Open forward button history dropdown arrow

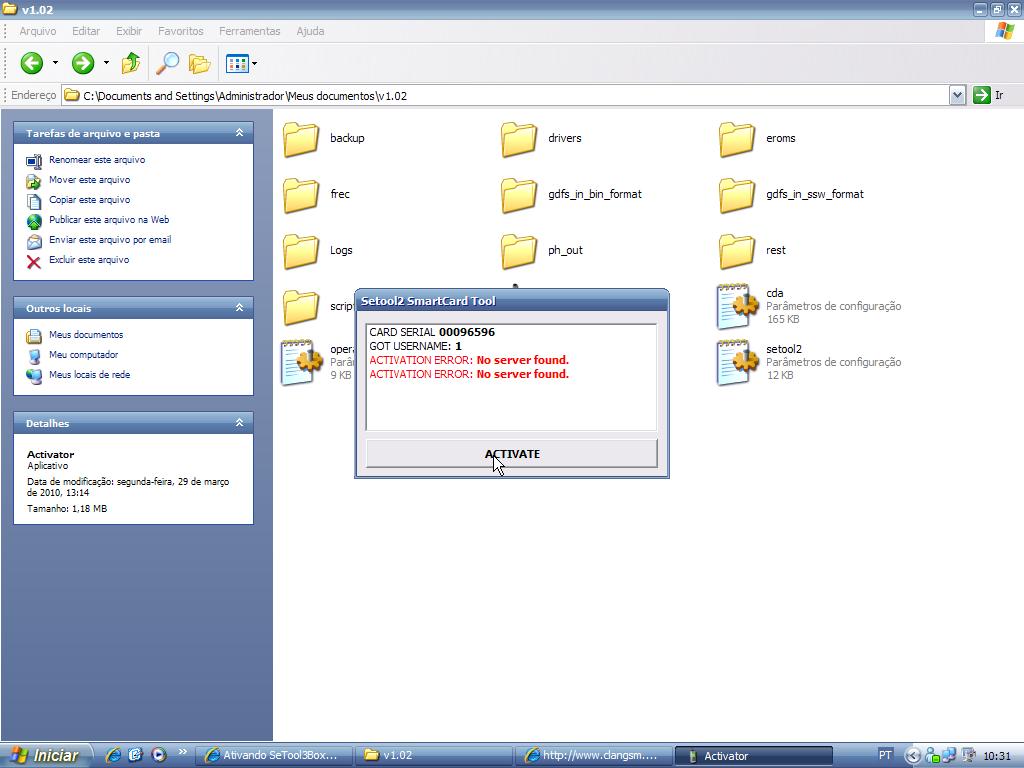106,63
